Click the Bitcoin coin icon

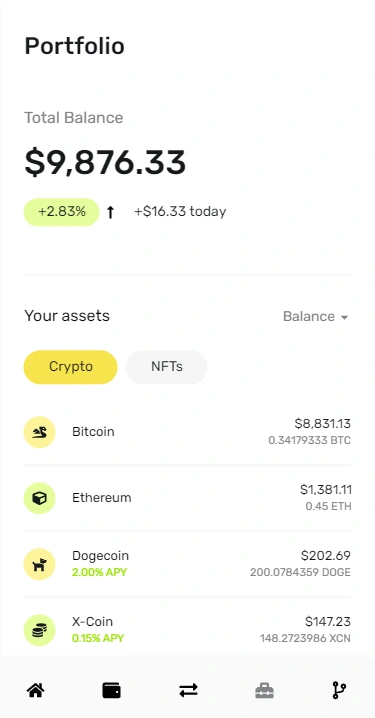pos(39,432)
